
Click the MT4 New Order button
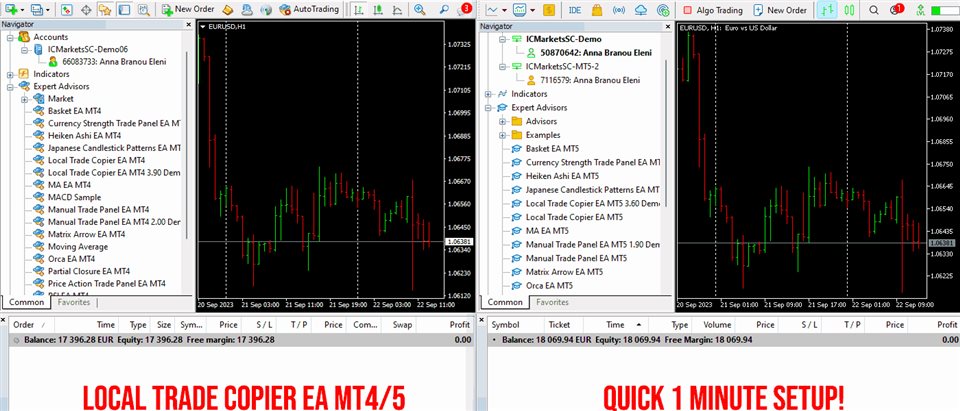[x=188, y=10]
